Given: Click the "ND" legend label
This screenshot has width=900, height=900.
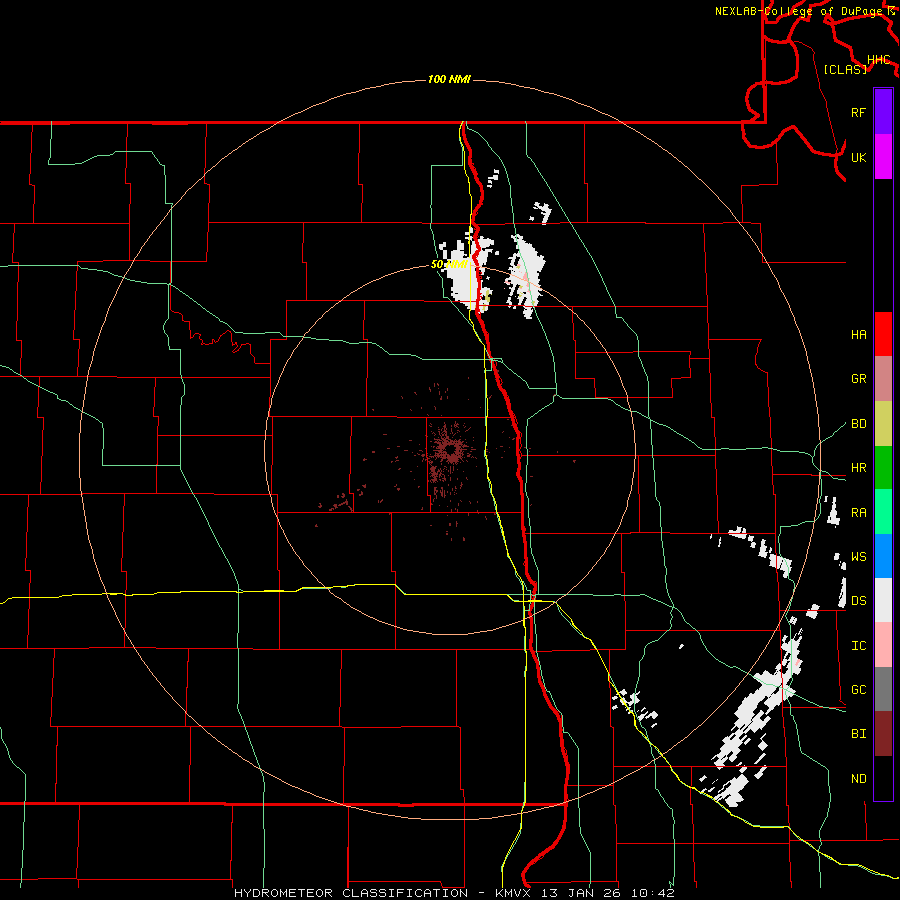Looking at the screenshot, I should click(858, 779).
